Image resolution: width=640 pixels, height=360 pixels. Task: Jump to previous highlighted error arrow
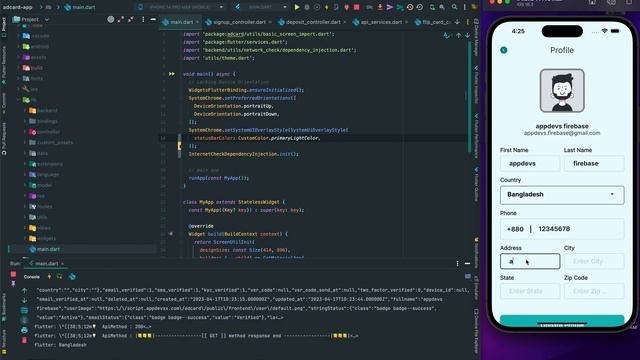click(x=459, y=36)
